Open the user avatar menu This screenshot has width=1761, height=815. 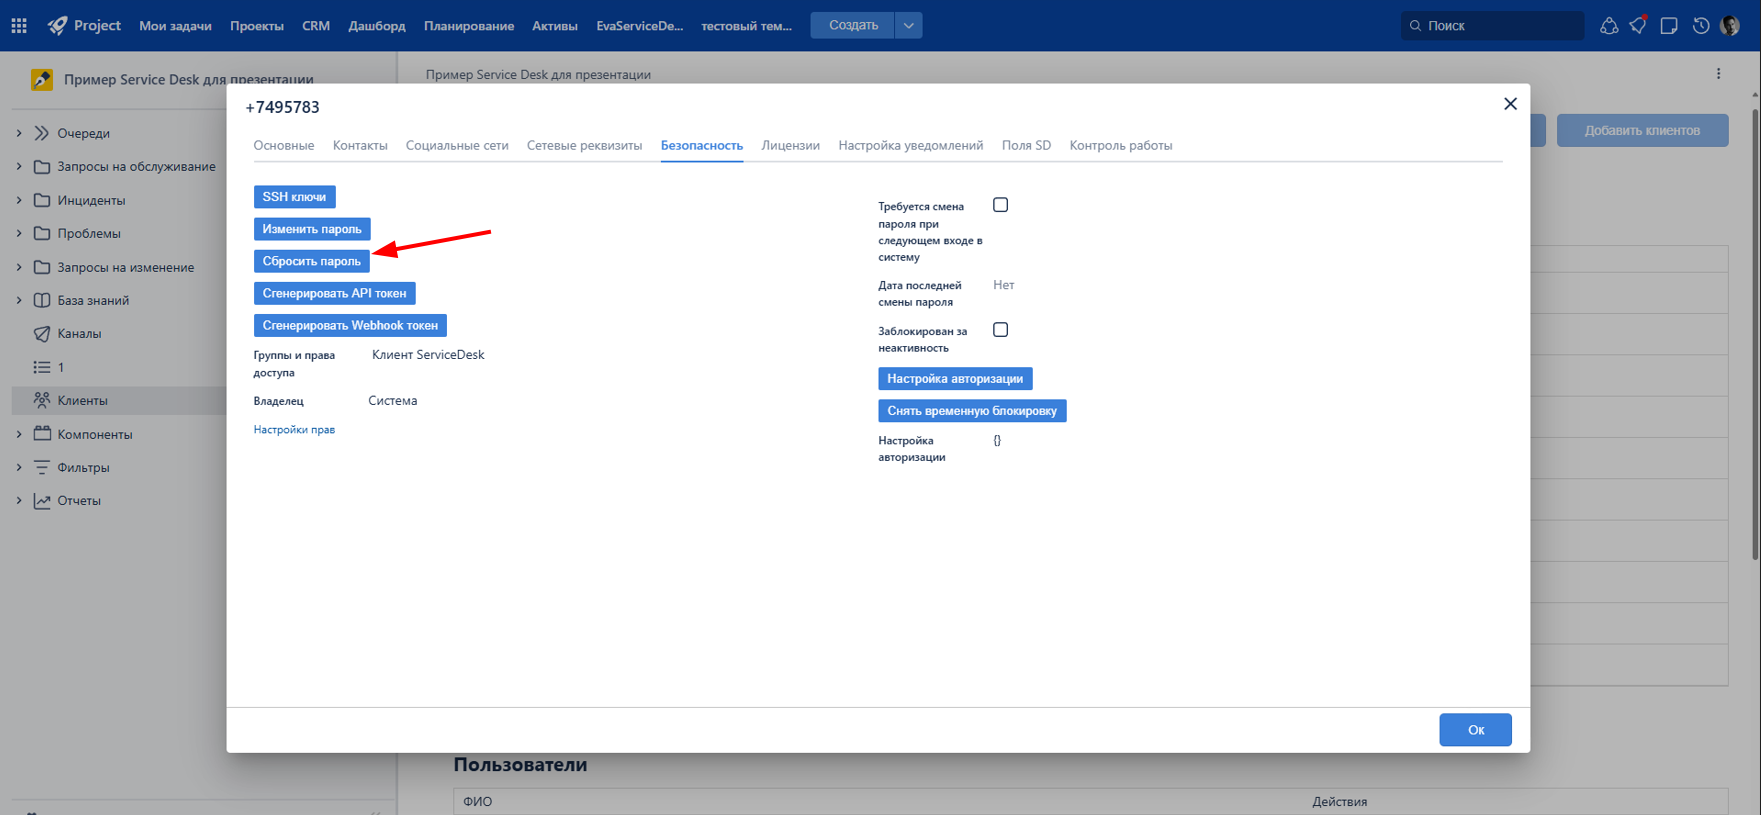(1730, 26)
